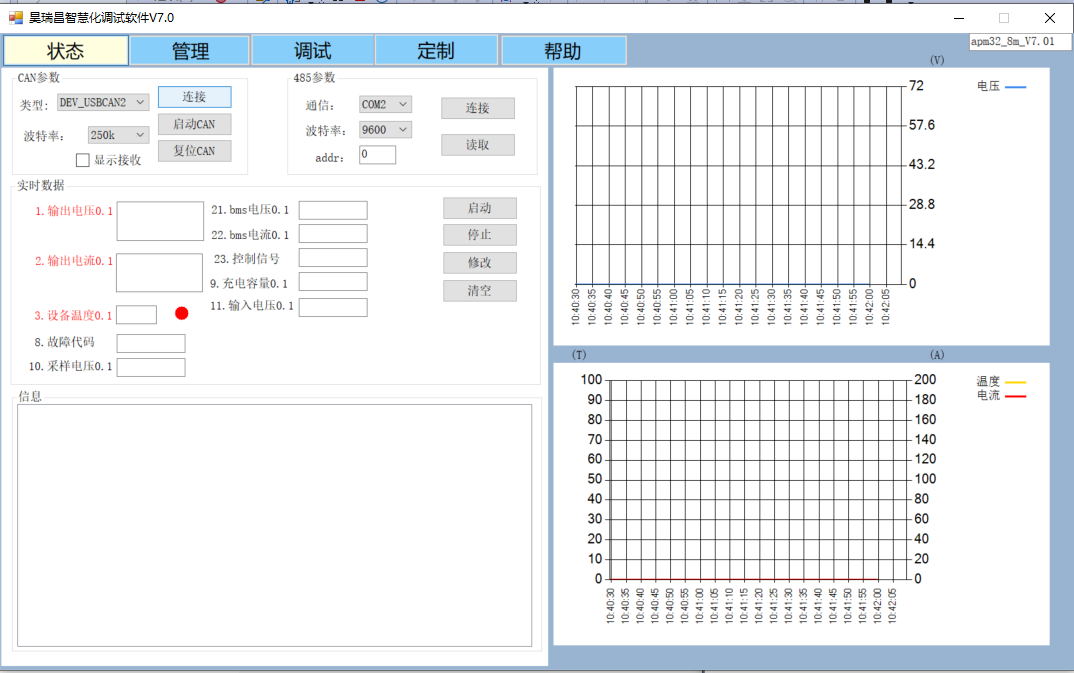Expand the CAN 波特率 250k dropdown
The height and width of the screenshot is (673, 1074).
[118, 135]
